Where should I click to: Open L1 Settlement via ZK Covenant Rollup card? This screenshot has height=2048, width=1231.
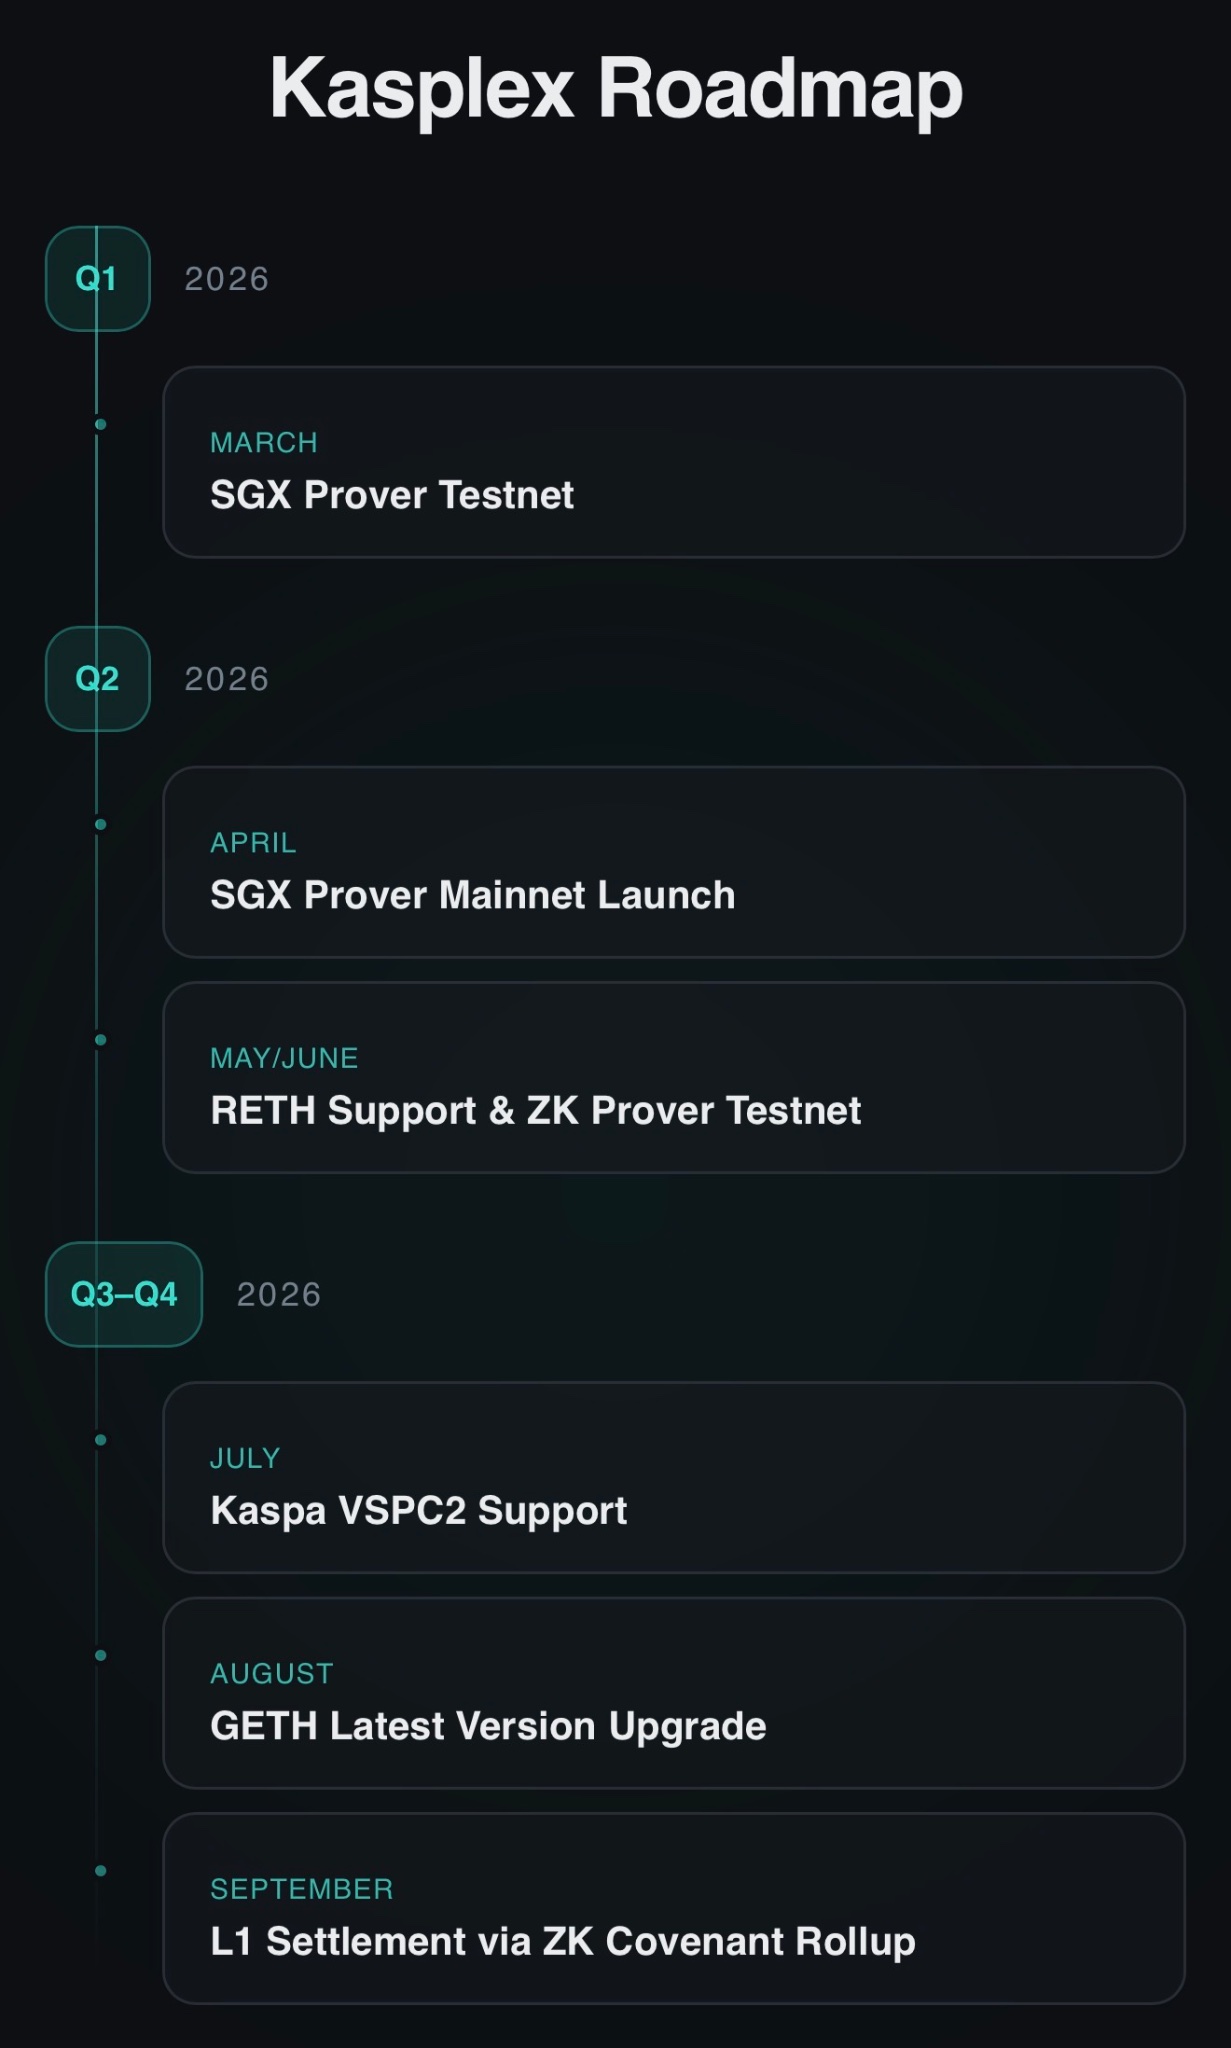(673, 1908)
